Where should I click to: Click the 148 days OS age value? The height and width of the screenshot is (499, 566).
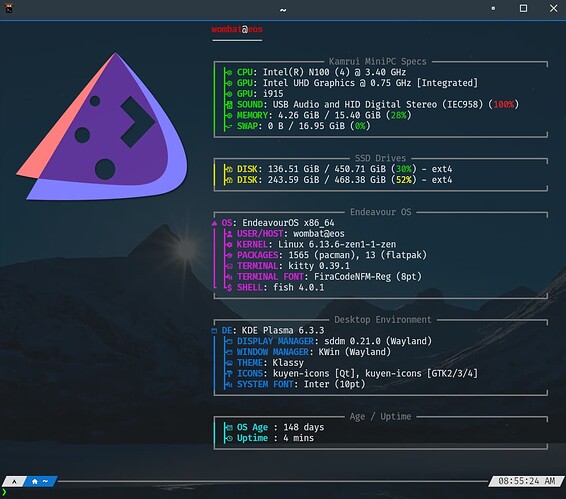click(304, 428)
